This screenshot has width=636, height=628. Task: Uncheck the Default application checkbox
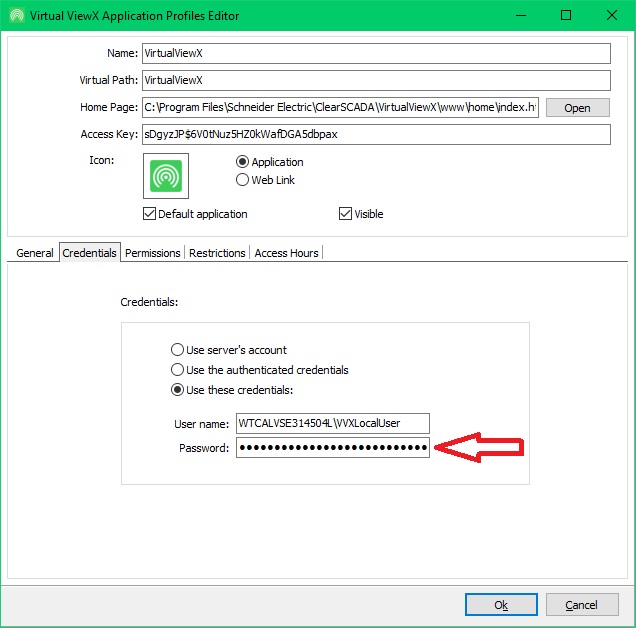(149, 213)
